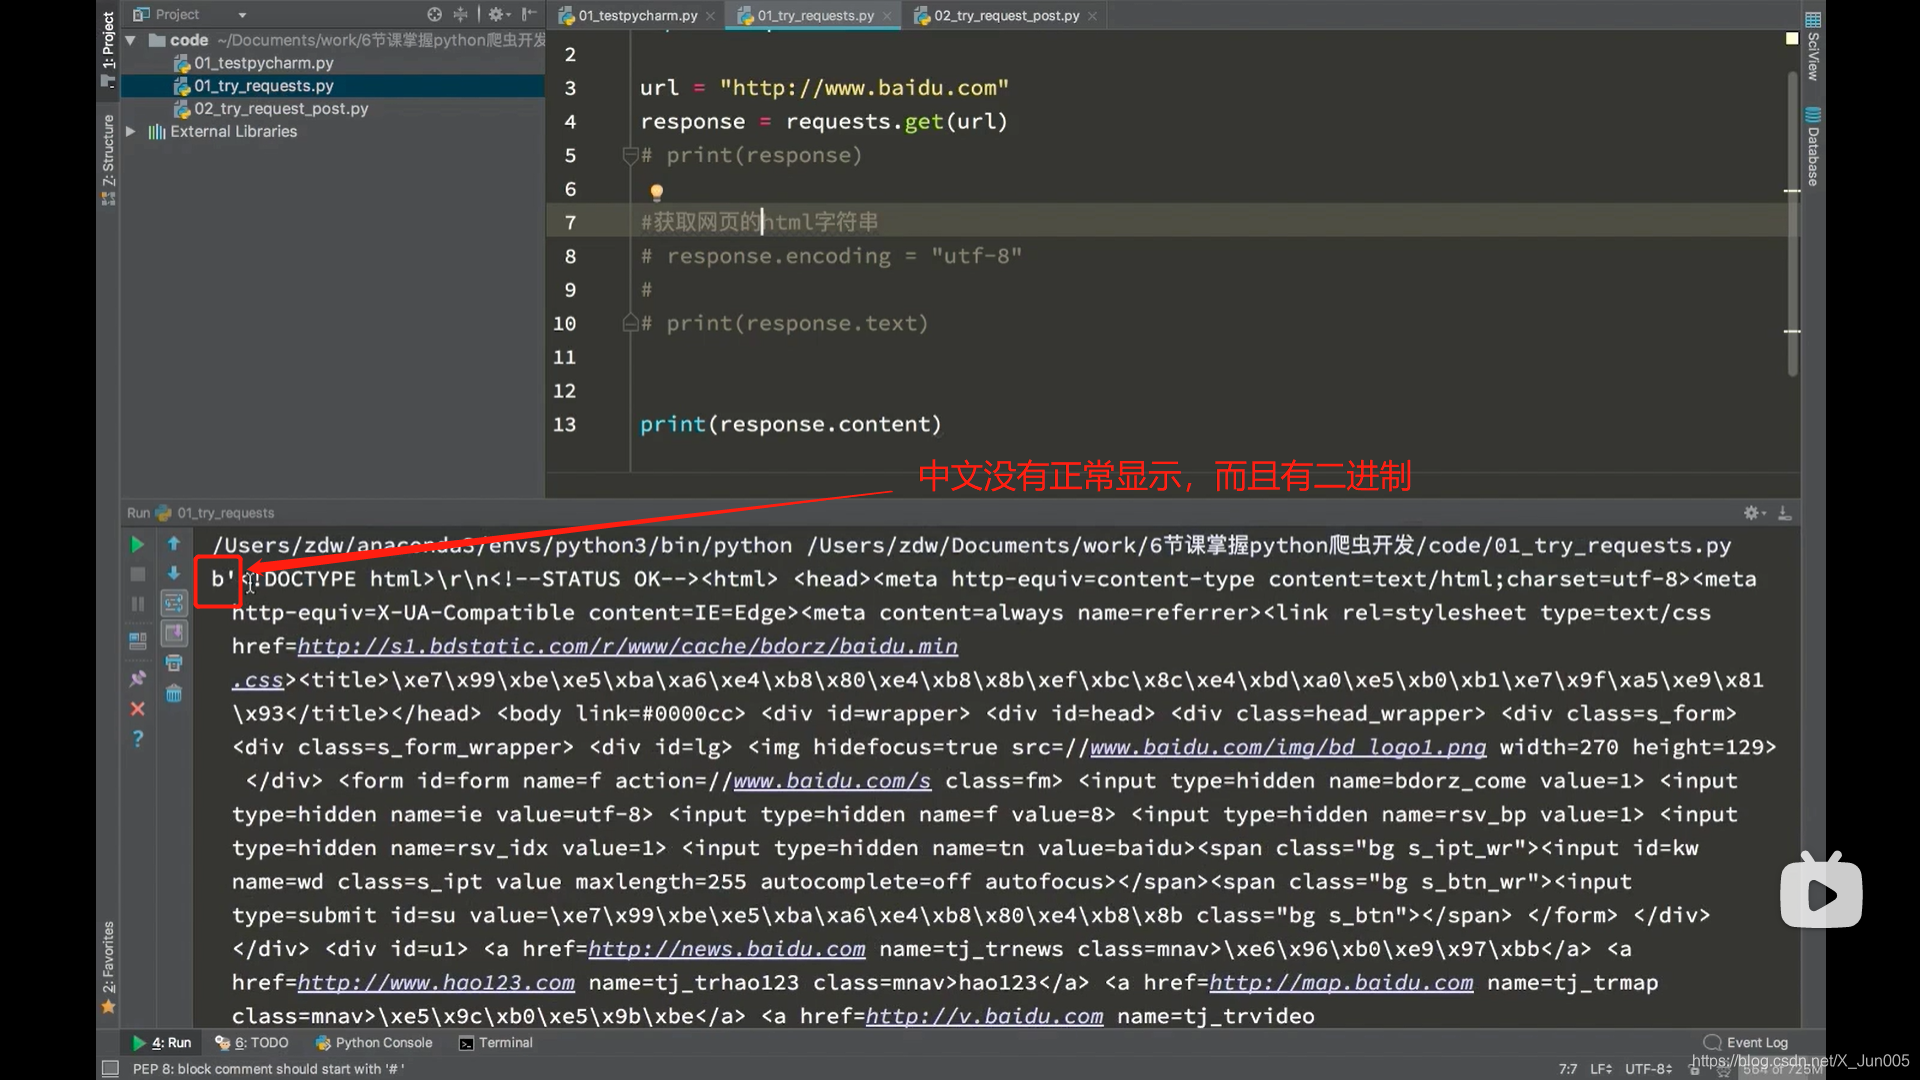The width and height of the screenshot is (1920, 1080).
Task: Click the Pause output icon
Action: (x=137, y=604)
